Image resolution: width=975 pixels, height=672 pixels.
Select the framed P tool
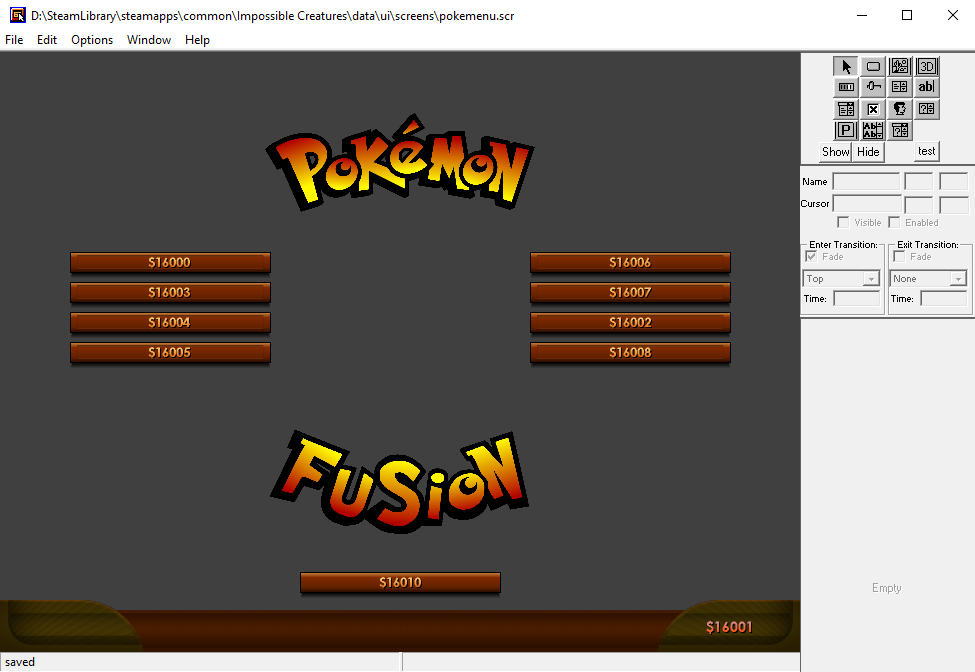846,130
